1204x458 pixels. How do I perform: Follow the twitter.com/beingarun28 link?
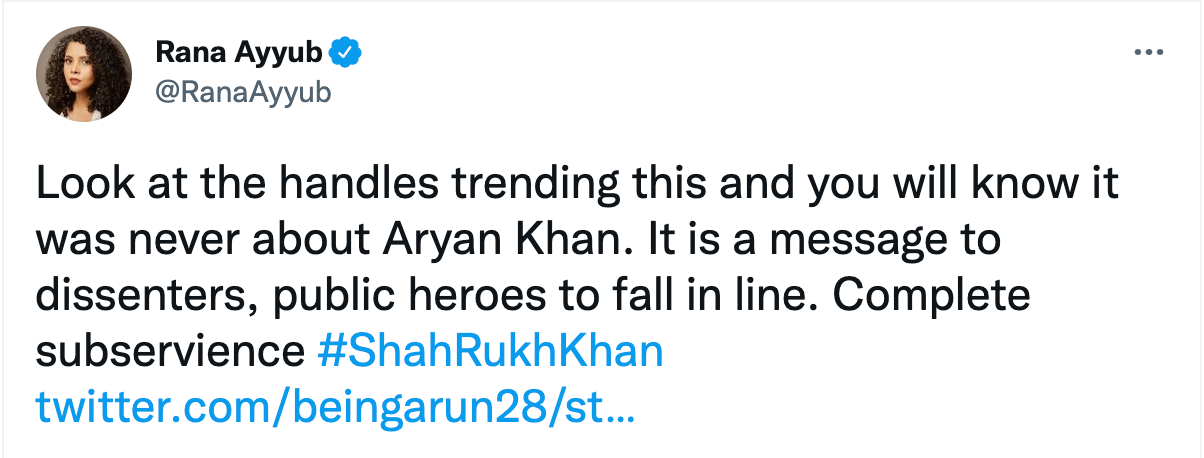click(x=335, y=406)
